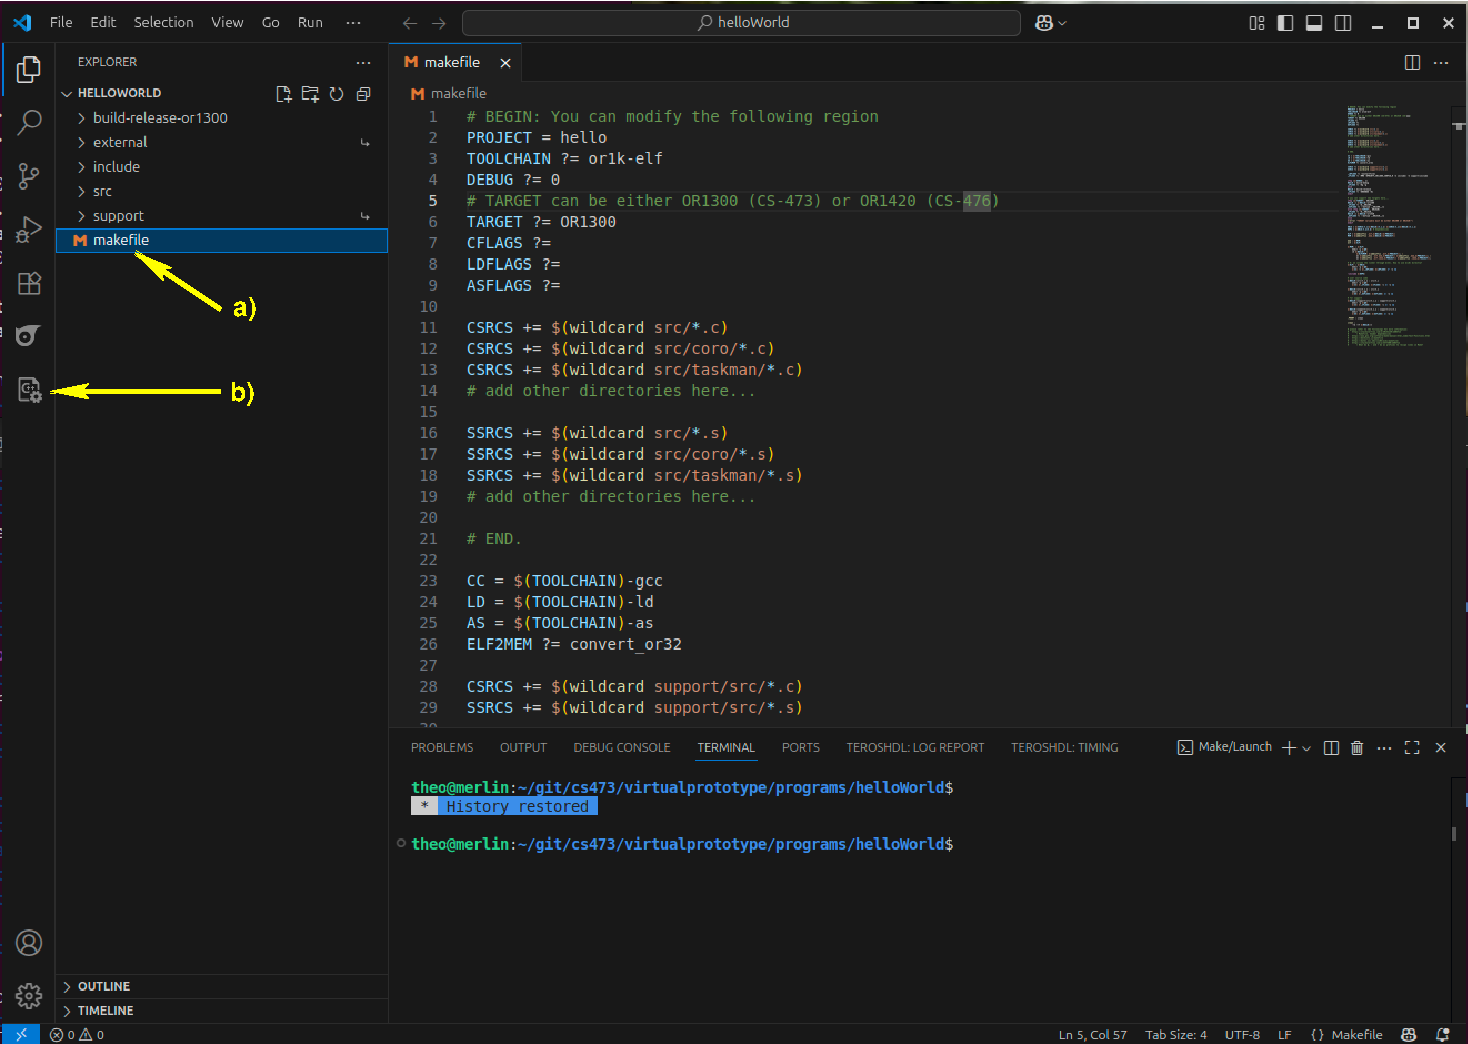
Task: Create a new folder in HELLOWORLD
Action: [x=310, y=93]
